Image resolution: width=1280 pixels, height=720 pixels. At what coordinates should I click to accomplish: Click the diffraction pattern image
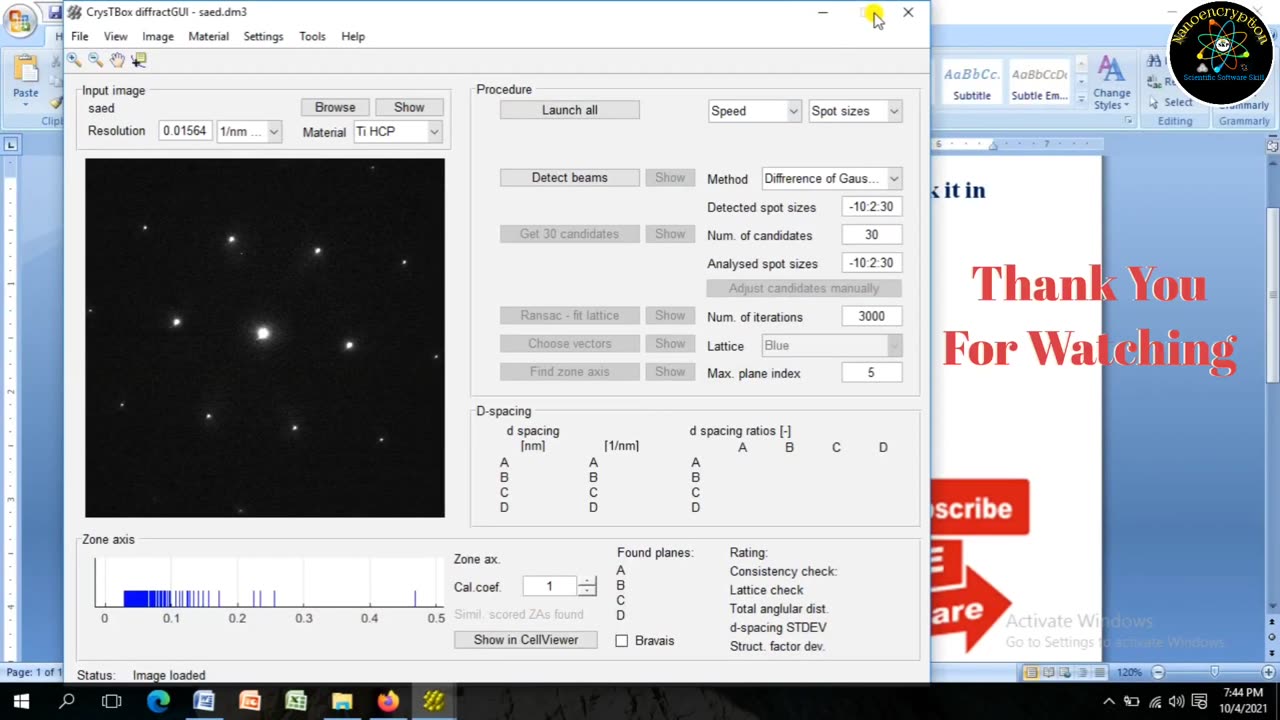click(x=265, y=338)
